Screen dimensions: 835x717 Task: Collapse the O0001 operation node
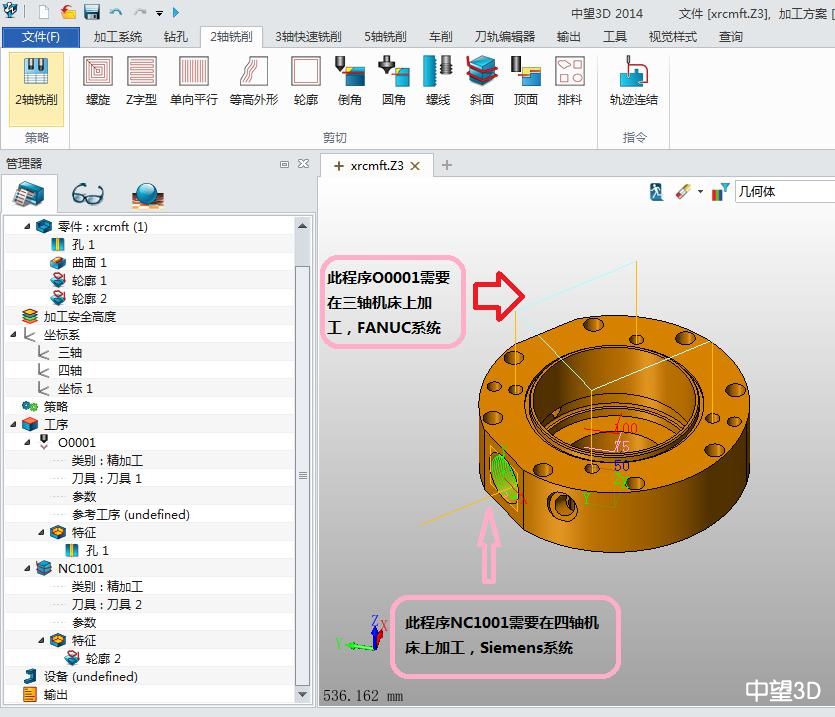click(x=28, y=442)
